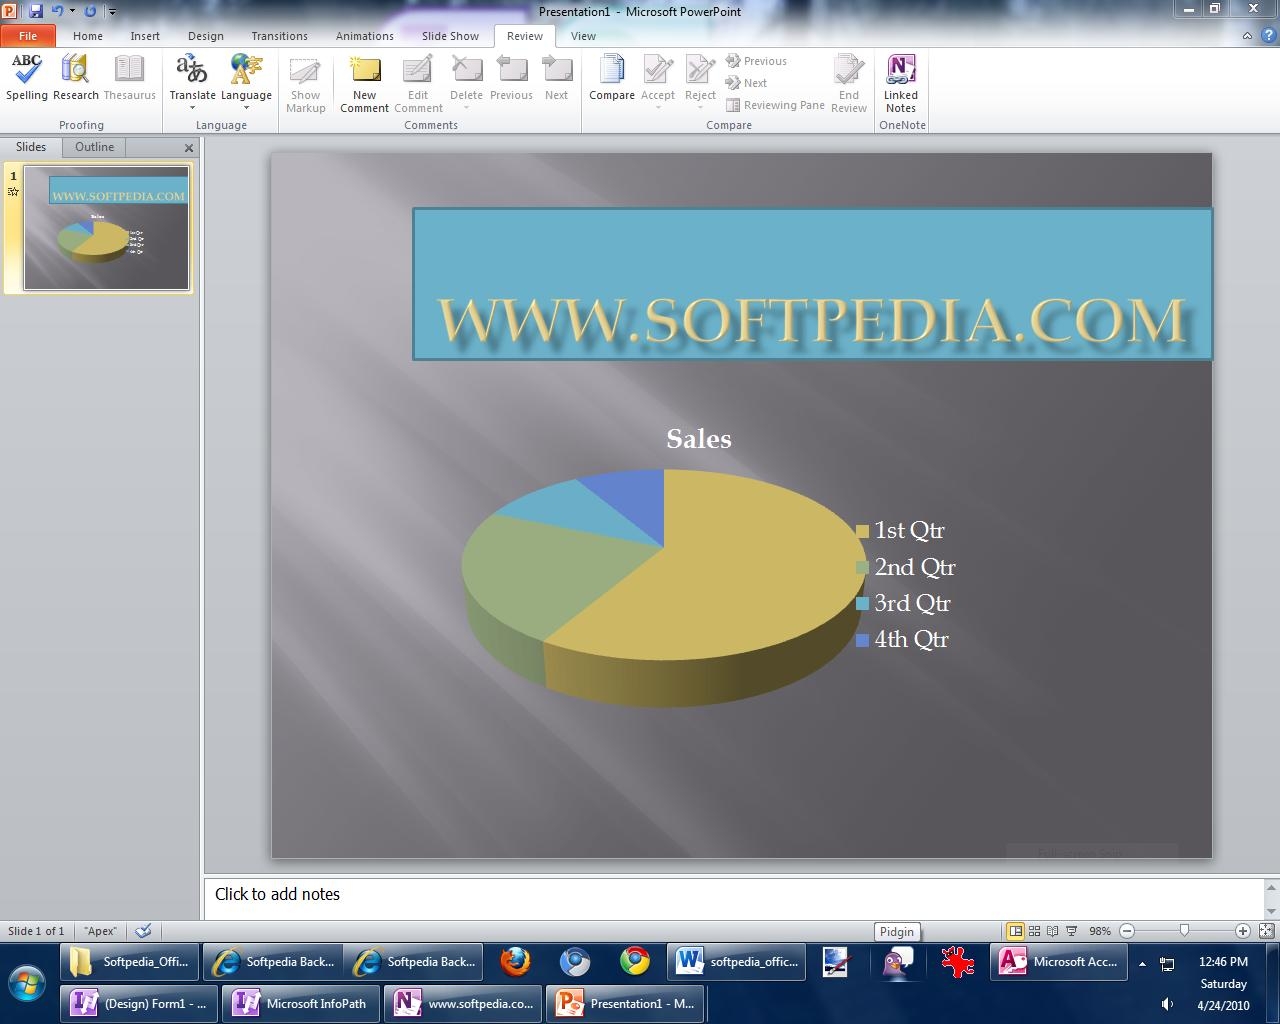Open the Animations tab
Screen dimensions: 1280x1024
[x=365, y=35]
